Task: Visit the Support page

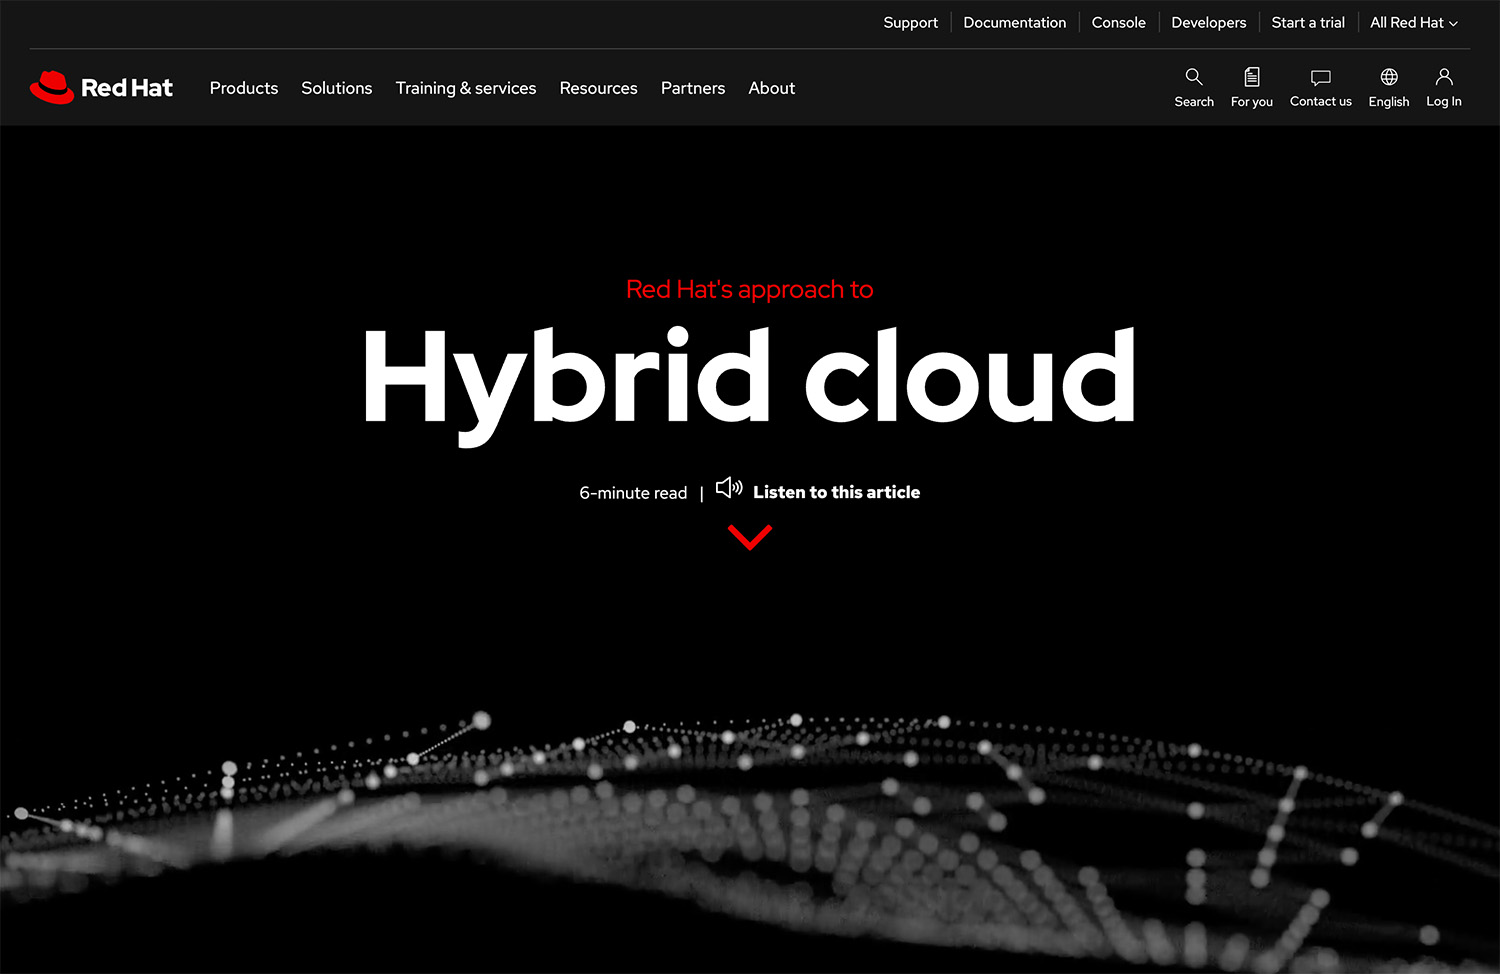Action: tap(910, 22)
